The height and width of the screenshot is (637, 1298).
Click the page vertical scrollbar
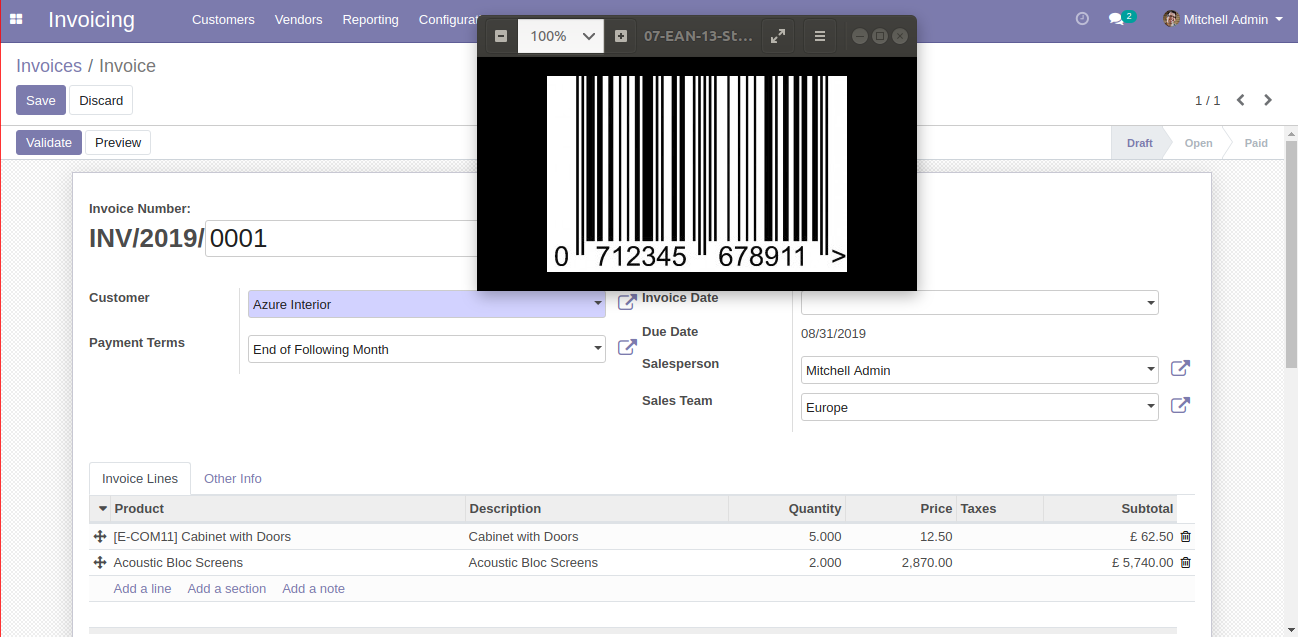point(1291,255)
